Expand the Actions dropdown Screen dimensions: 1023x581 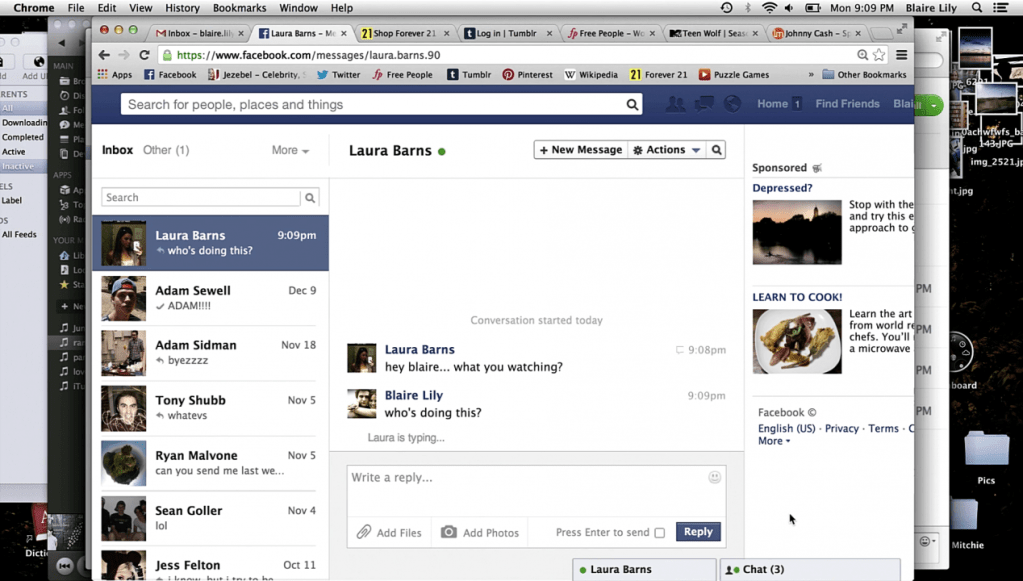point(666,150)
